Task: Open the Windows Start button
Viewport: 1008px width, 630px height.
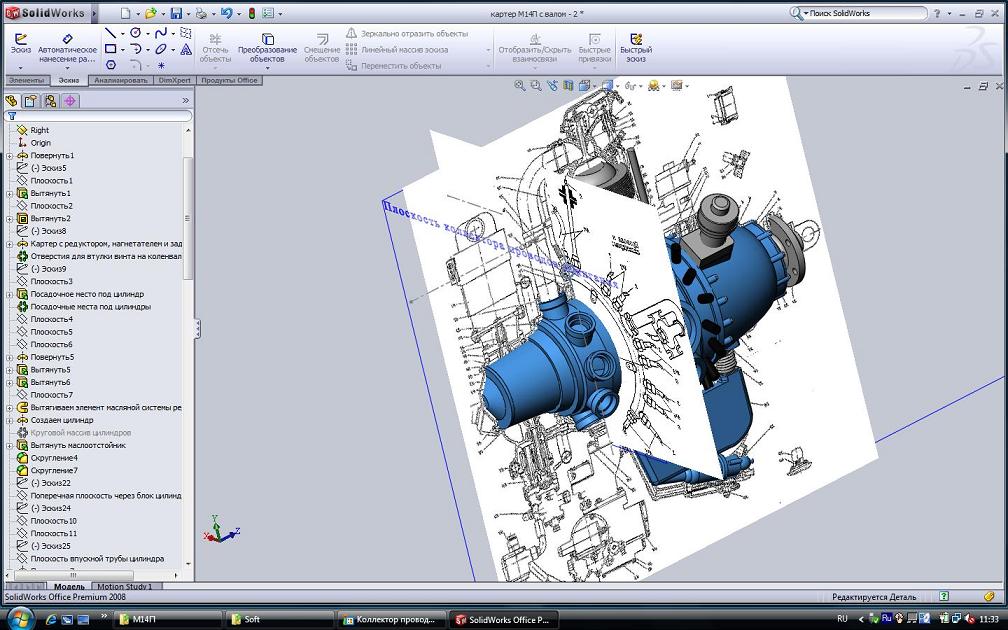Action: point(21,619)
